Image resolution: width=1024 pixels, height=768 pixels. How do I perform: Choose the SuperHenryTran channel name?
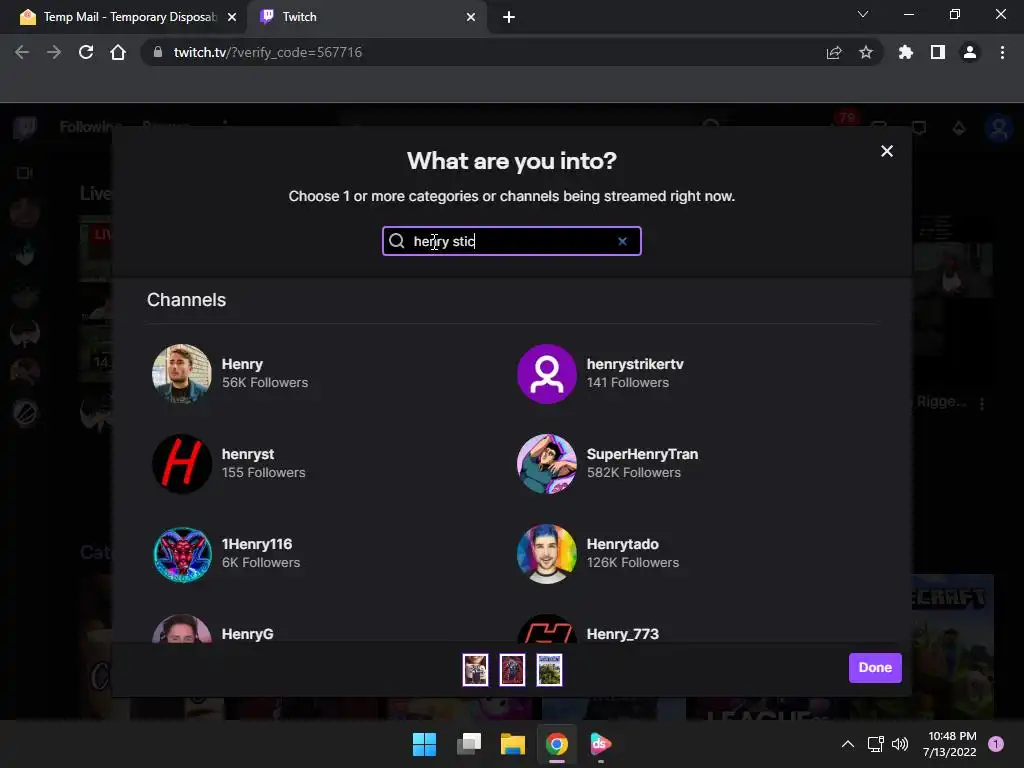click(642, 455)
